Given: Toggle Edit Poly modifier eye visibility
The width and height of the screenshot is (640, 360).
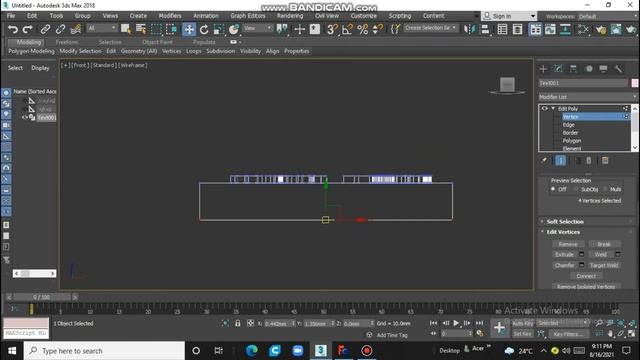Looking at the screenshot, I should point(544,109).
